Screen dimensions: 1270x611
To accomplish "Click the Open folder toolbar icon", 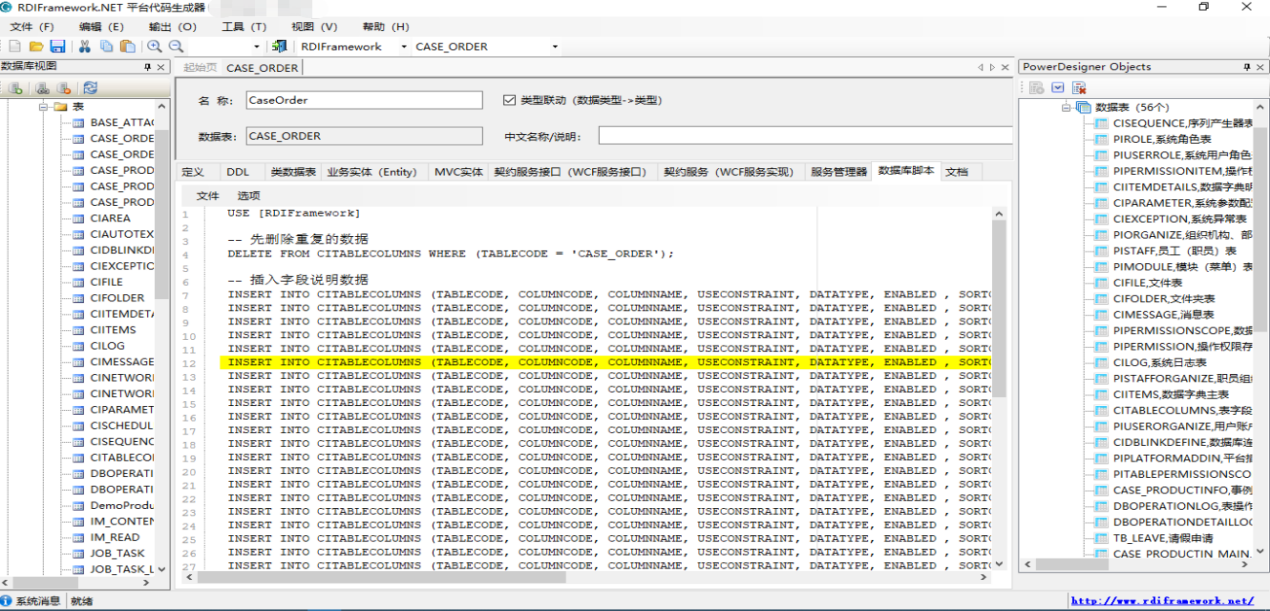I will tap(36, 46).
